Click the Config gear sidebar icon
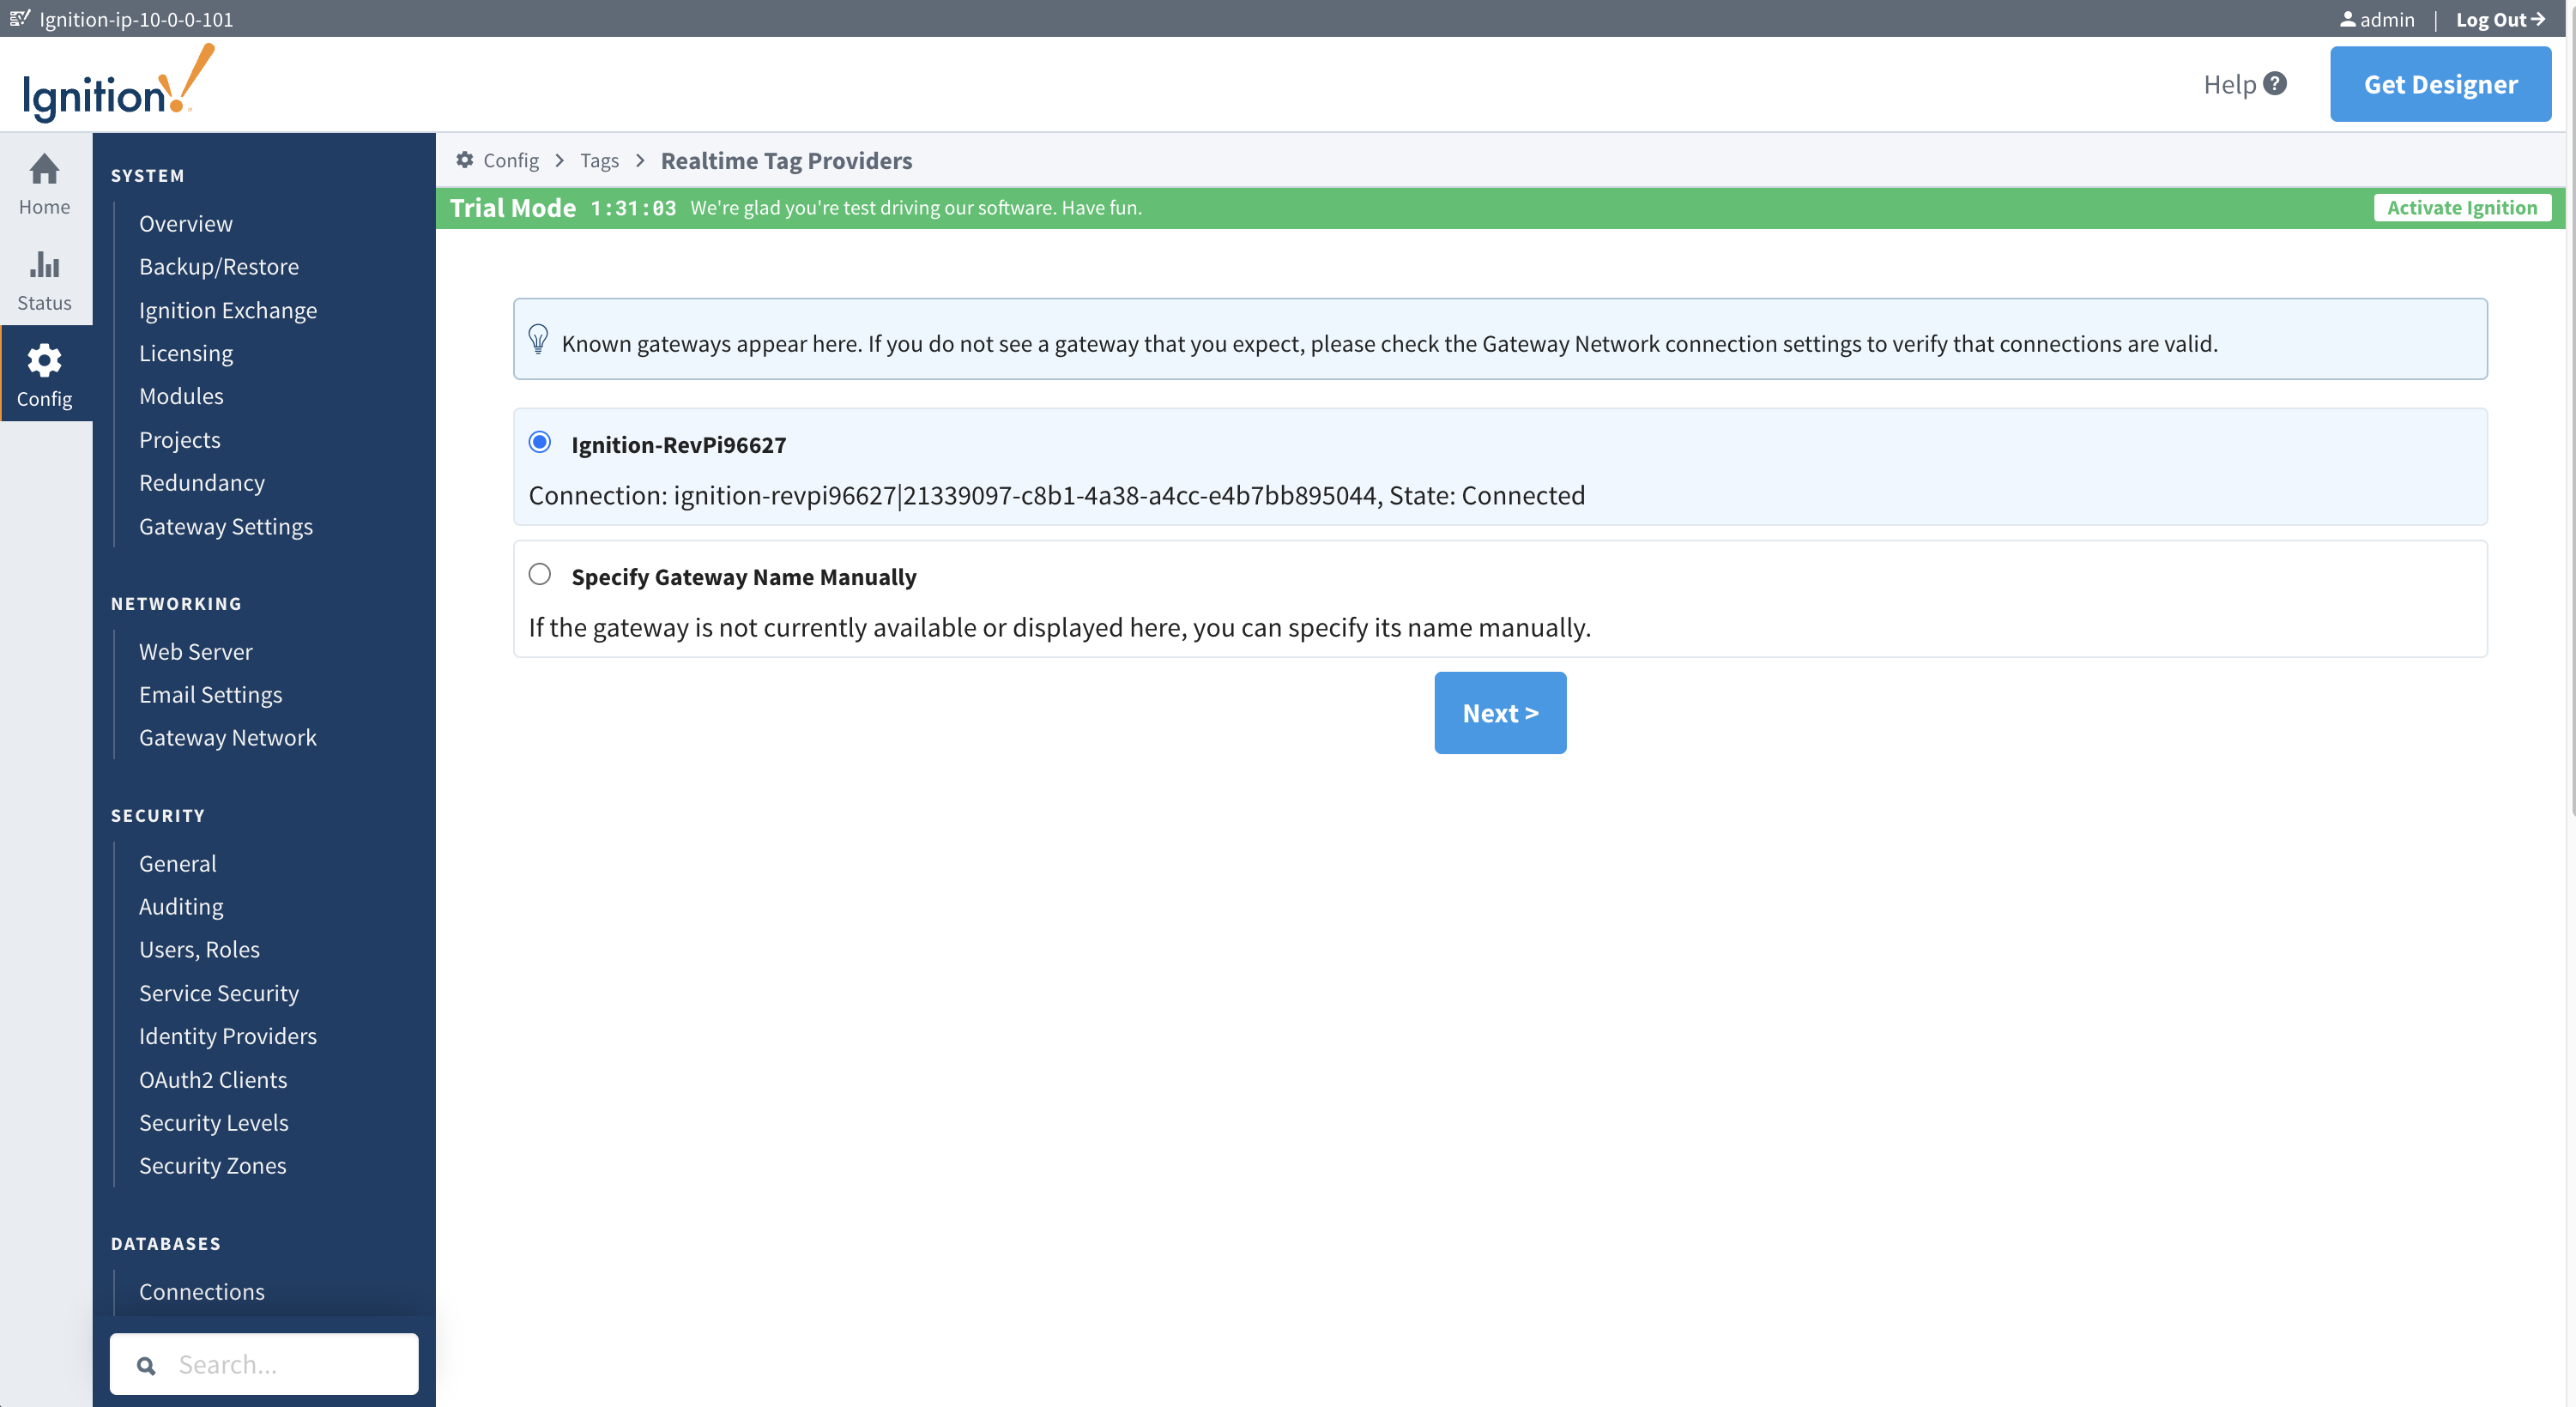The width and height of the screenshot is (2576, 1407). [x=44, y=361]
